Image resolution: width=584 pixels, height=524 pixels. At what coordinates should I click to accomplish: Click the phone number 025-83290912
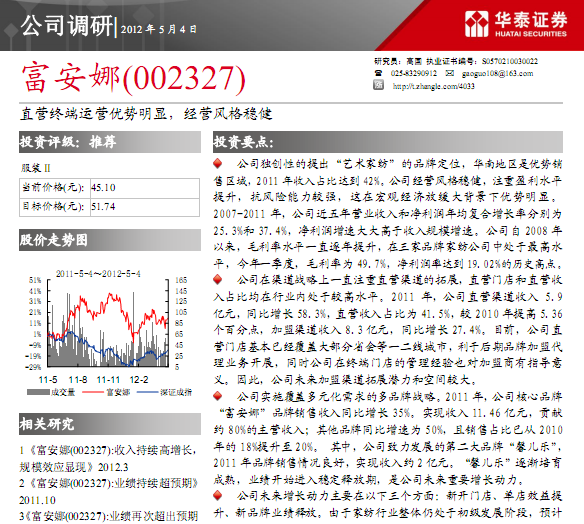[x=413, y=73]
